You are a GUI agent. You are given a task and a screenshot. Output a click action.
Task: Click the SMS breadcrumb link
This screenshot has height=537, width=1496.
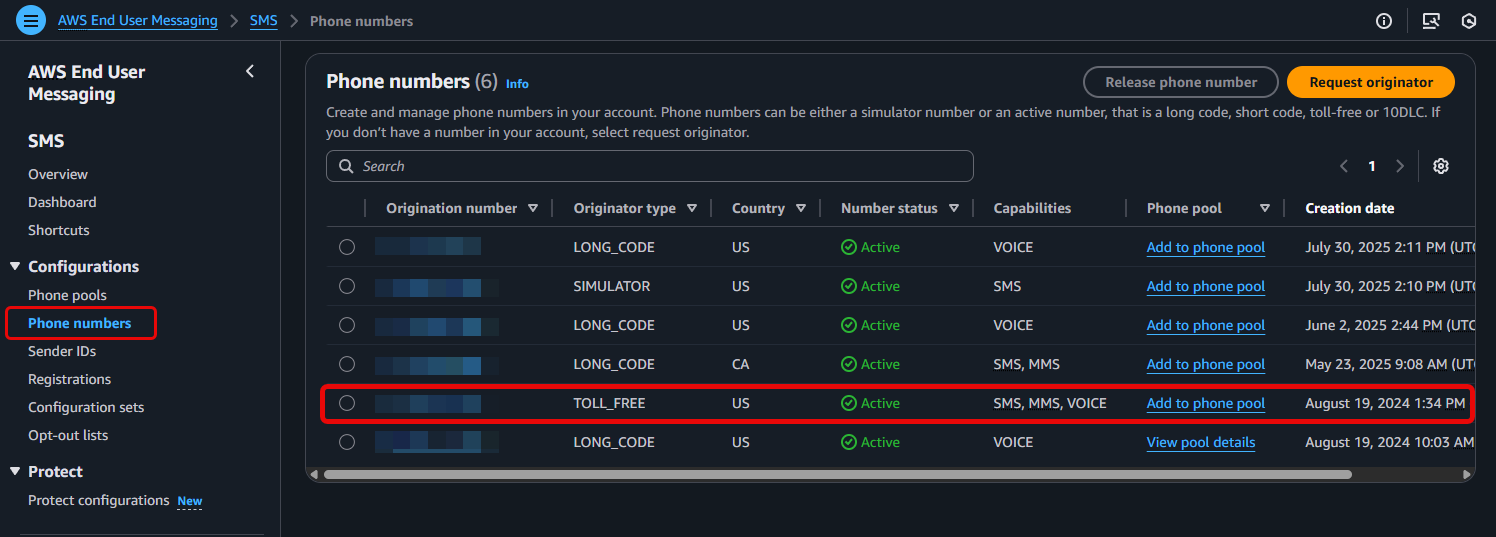[264, 21]
